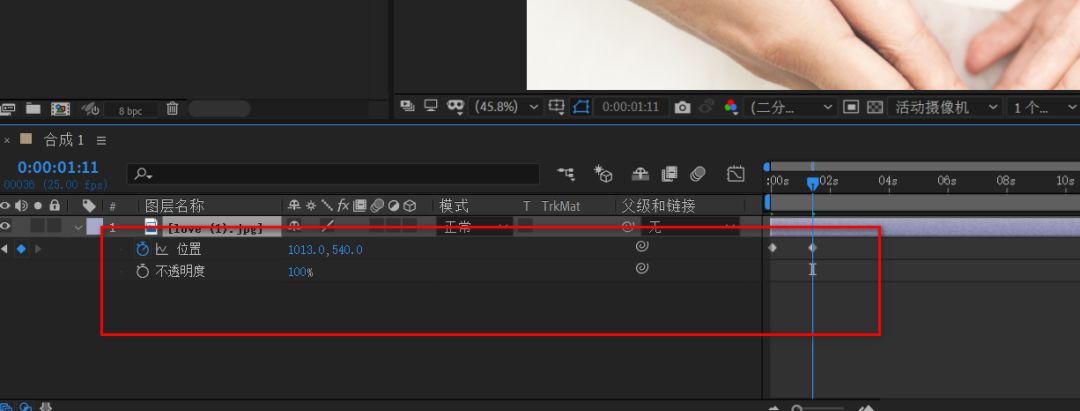Toggle the transparency grid checkerboard

point(875,107)
